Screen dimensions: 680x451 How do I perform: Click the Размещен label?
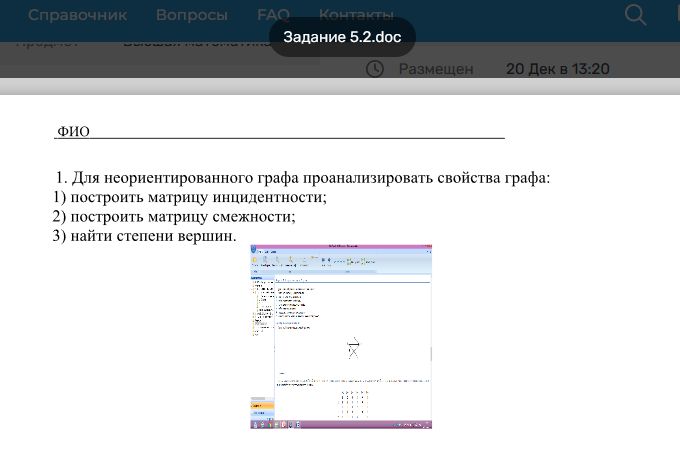click(x=436, y=69)
